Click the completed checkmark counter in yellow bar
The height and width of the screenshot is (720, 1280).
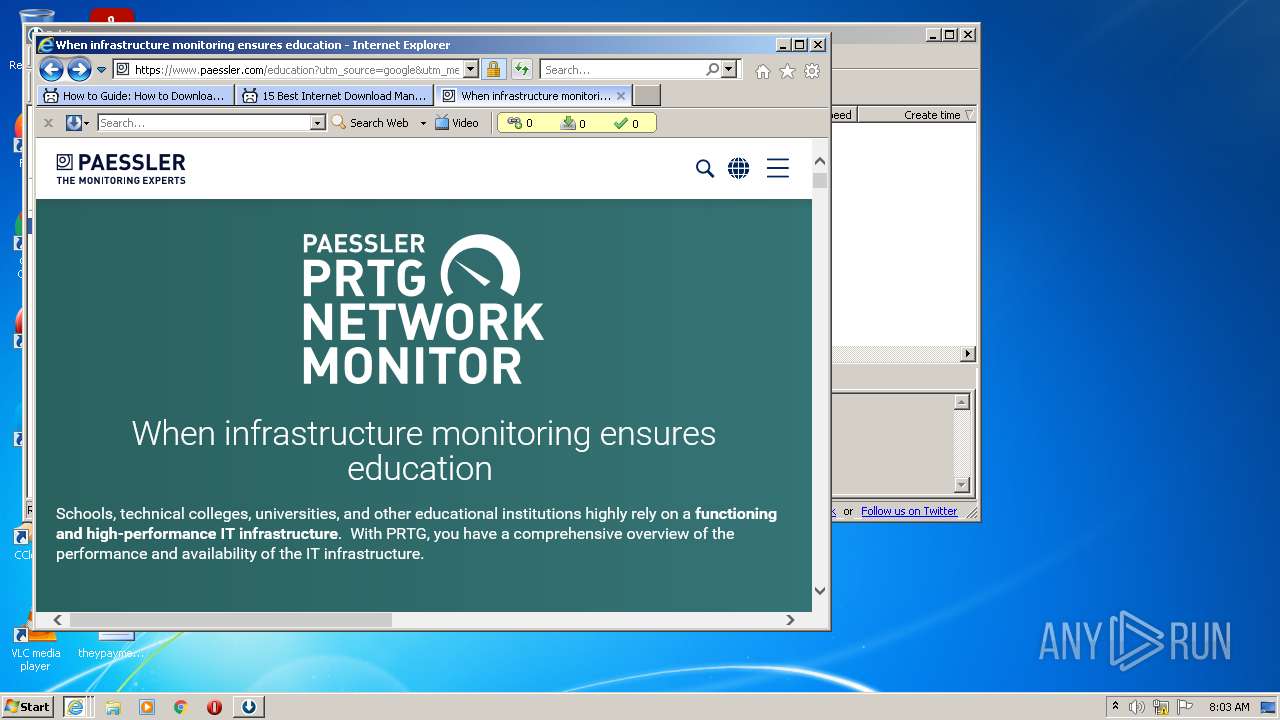[621, 123]
